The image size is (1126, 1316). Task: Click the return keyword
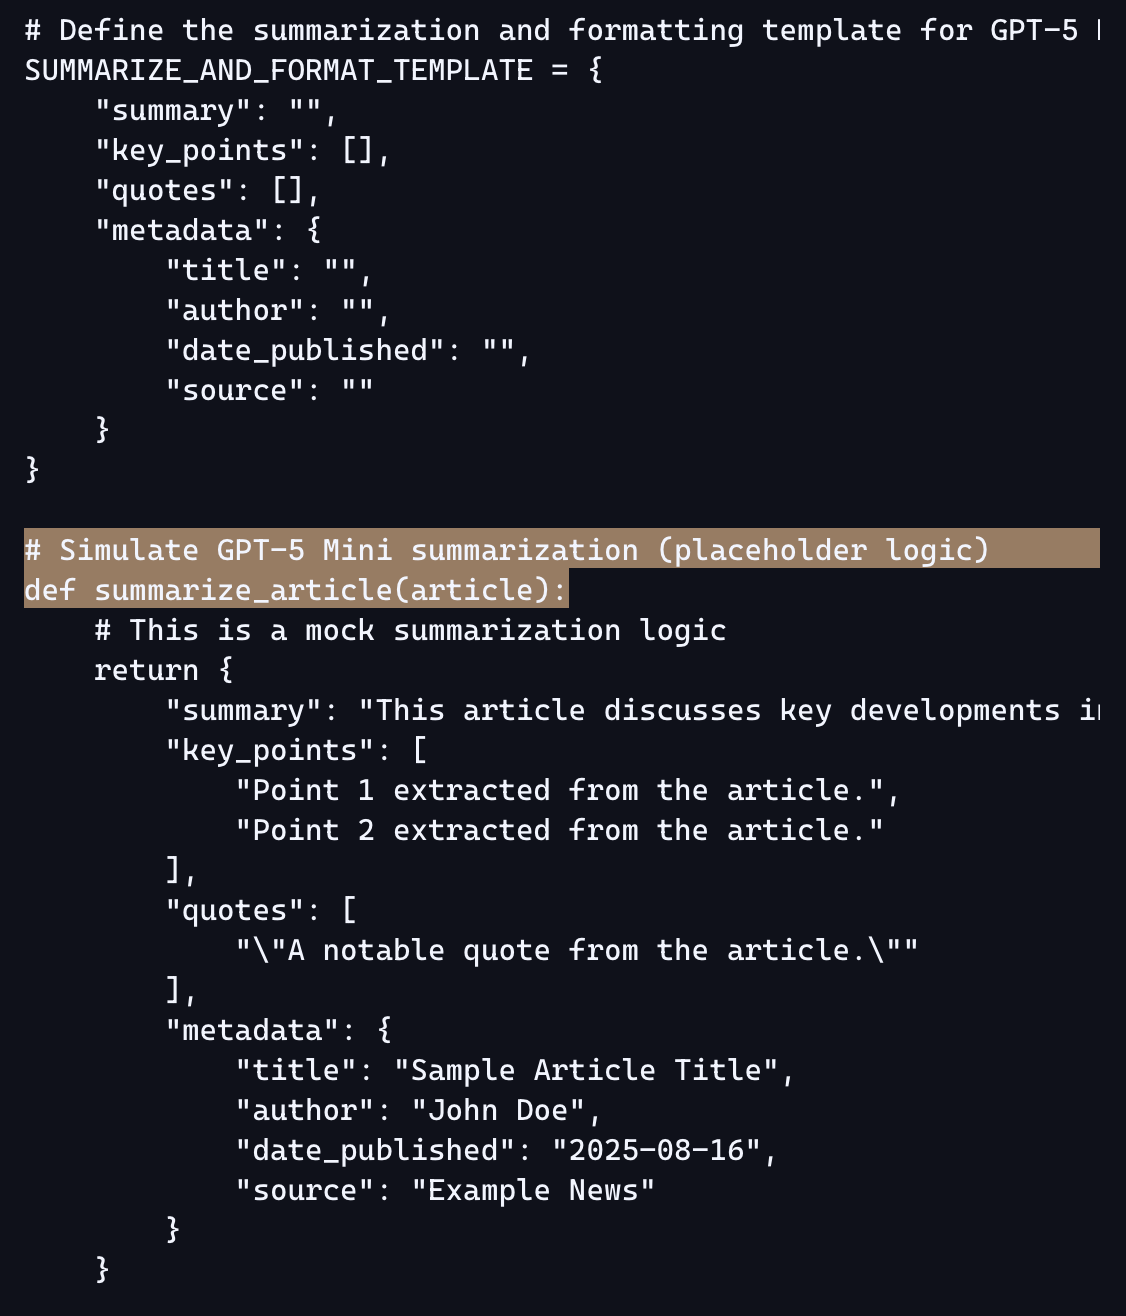(146, 670)
